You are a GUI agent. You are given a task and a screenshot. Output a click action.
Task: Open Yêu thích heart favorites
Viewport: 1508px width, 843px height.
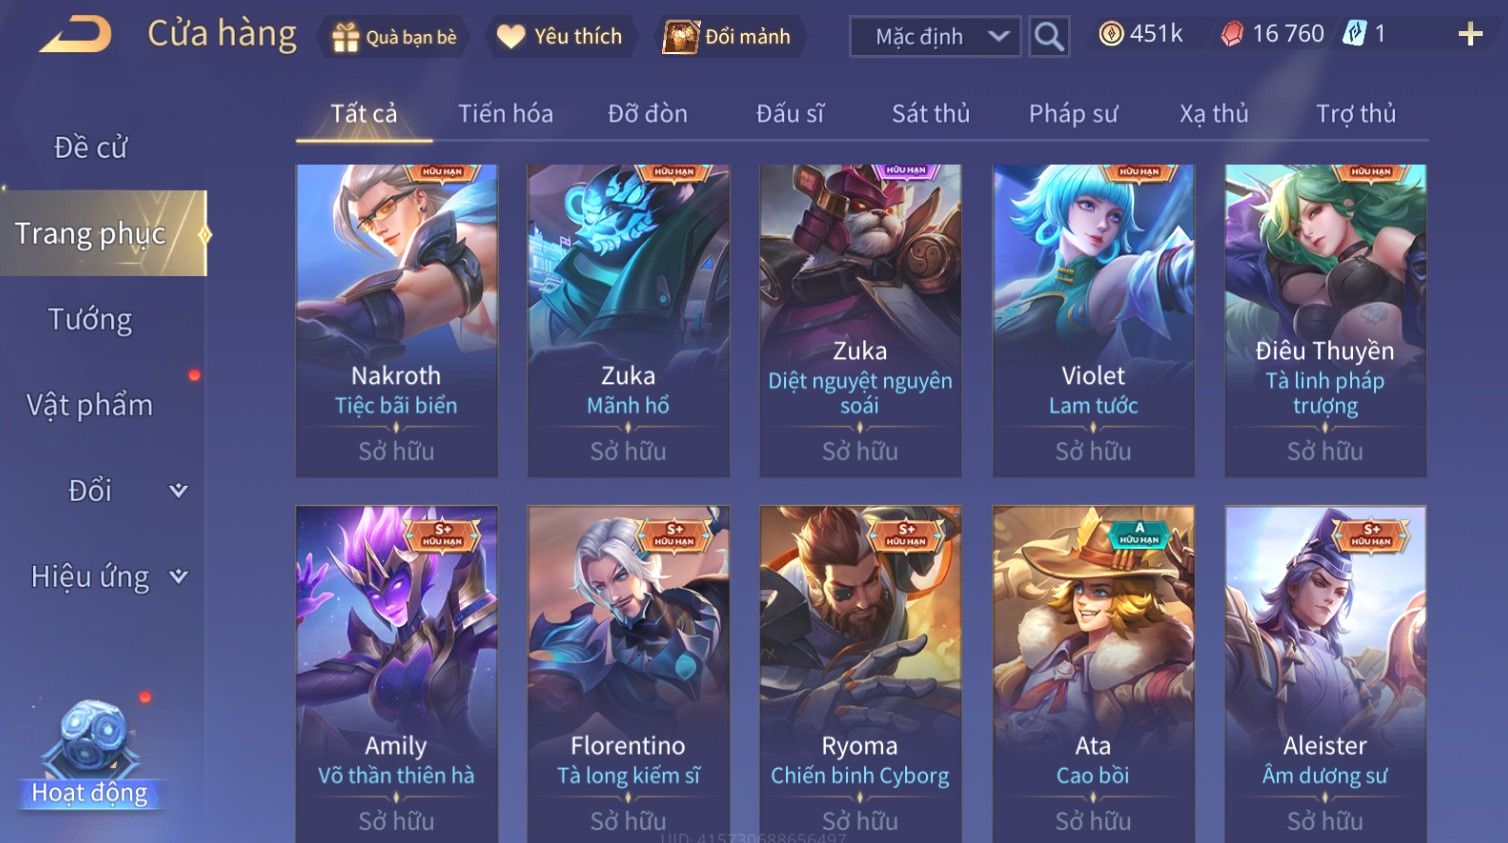[x=510, y=37]
